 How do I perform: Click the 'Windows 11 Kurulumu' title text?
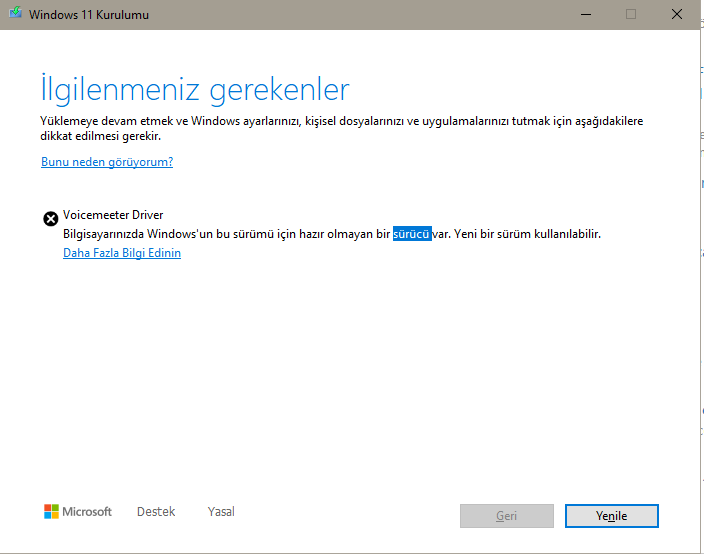click(x=89, y=15)
